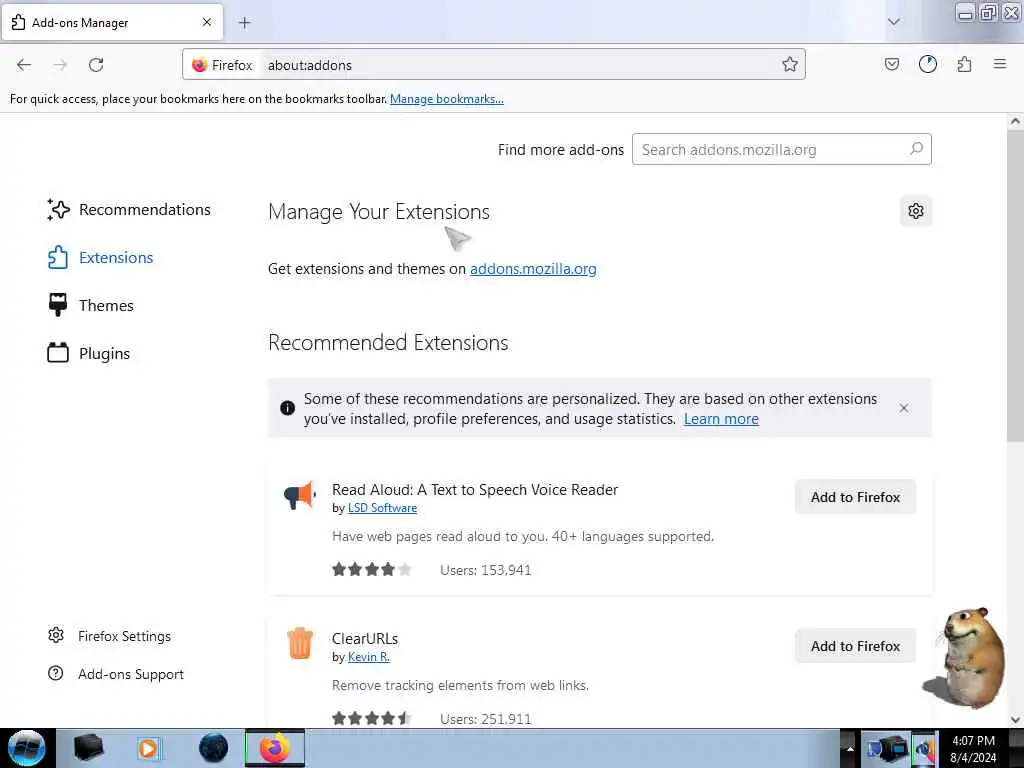This screenshot has width=1024, height=768.
Task: Add ClearURLs extension to Firefox
Action: [855, 646]
